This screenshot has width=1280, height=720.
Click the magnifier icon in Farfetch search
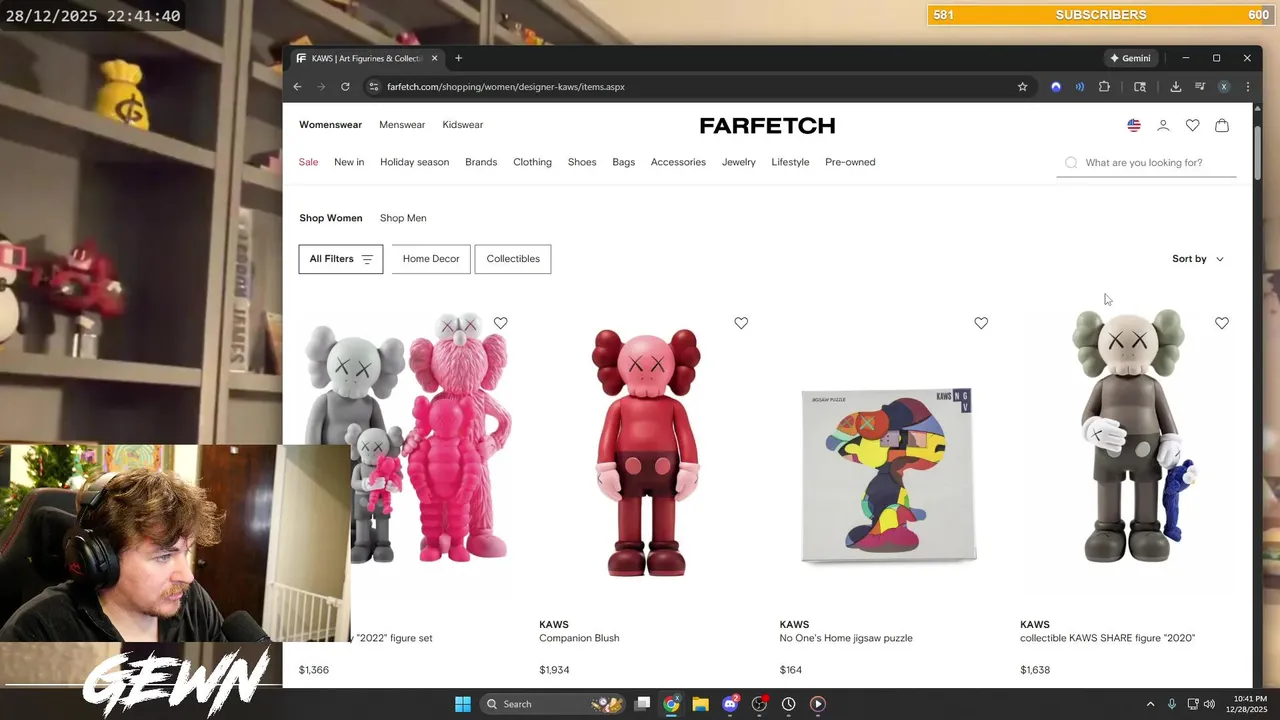click(x=1071, y=162)
